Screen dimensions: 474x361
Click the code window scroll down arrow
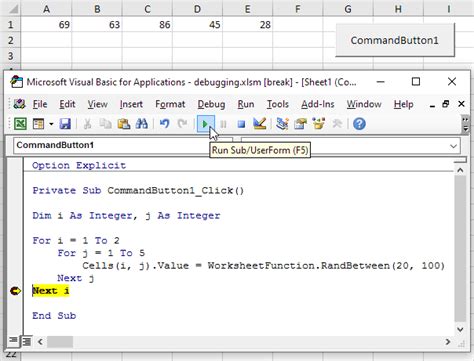click(460, 330)
